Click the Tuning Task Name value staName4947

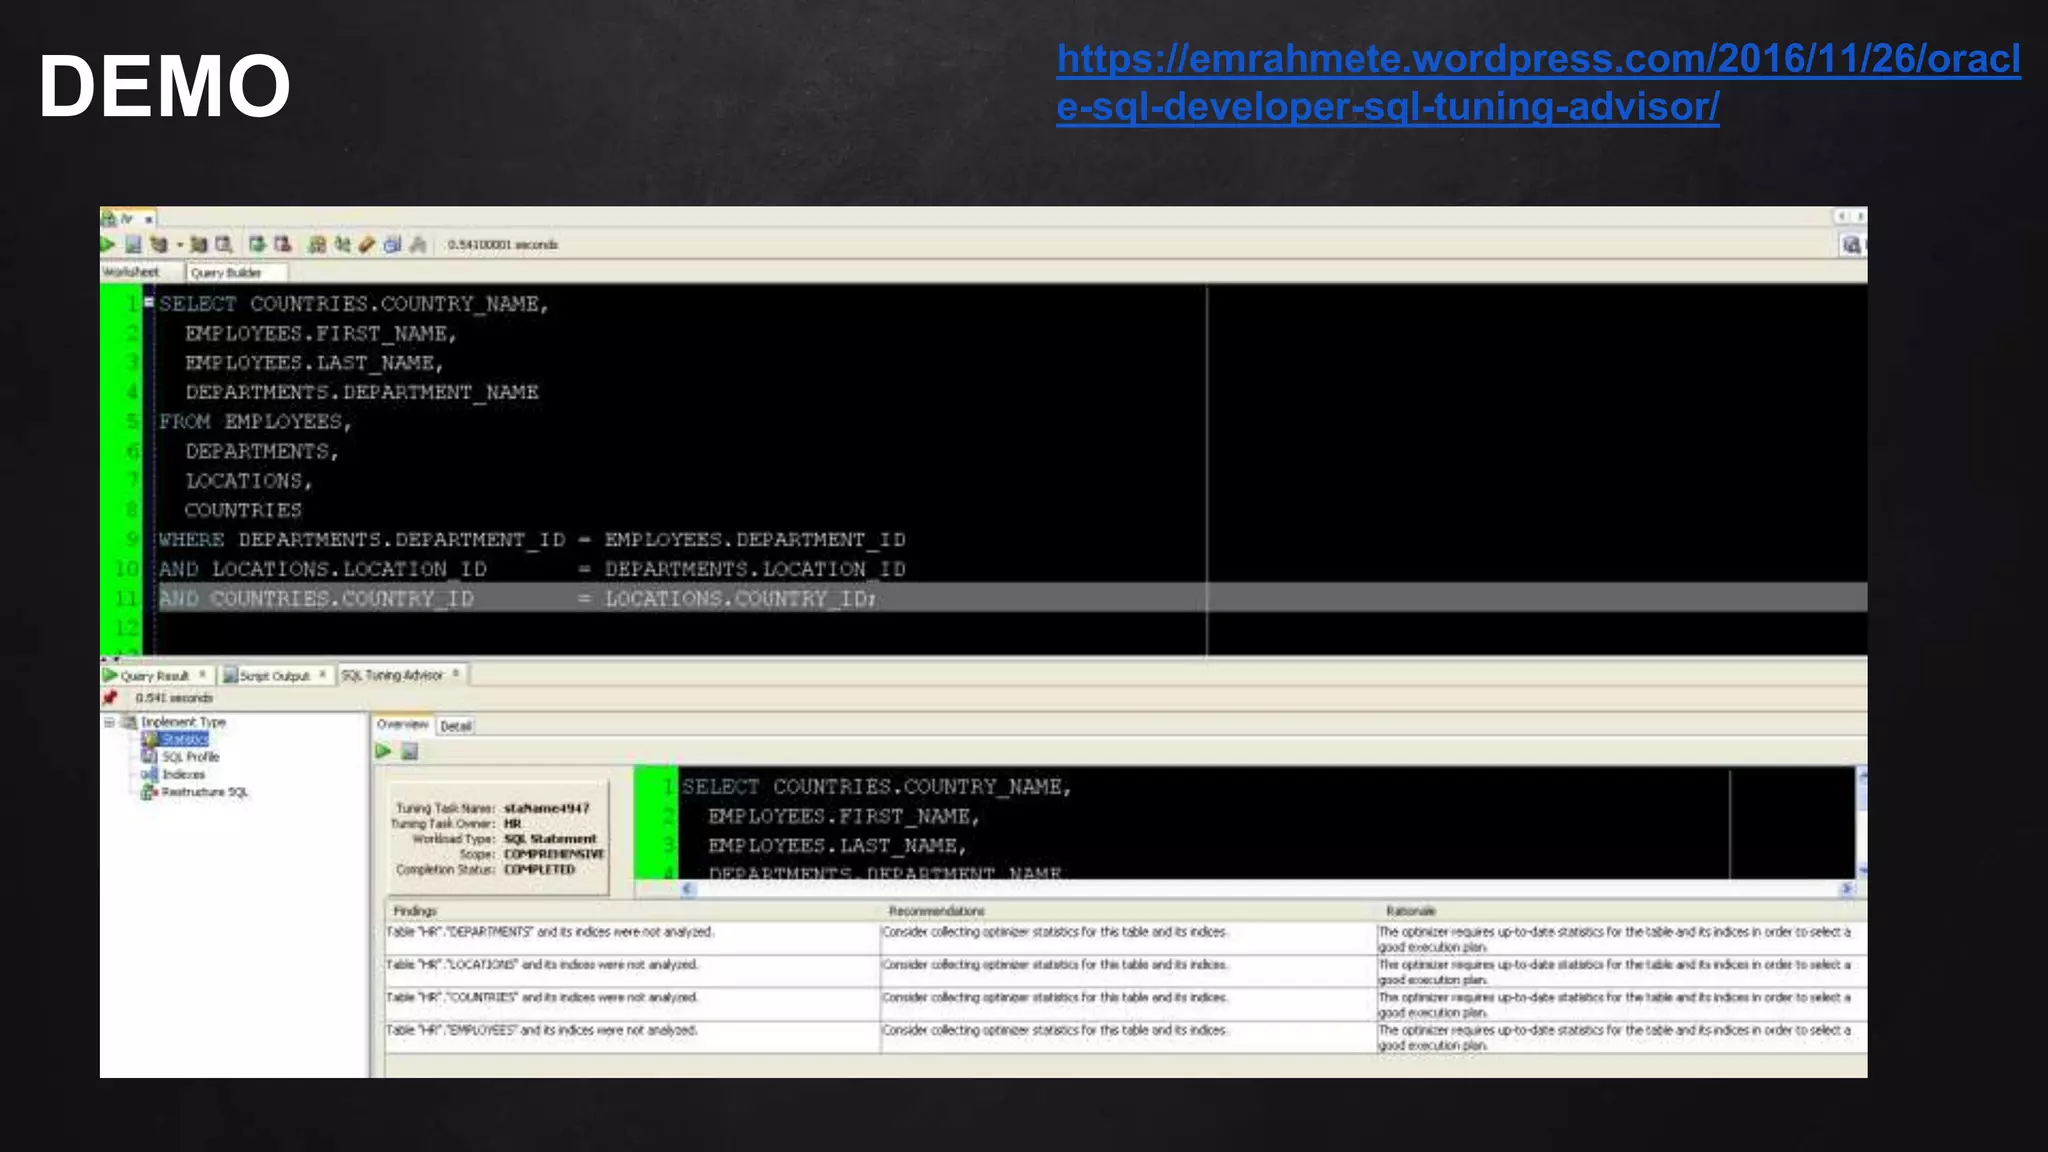pyautogui.click(x=547, y=808)
